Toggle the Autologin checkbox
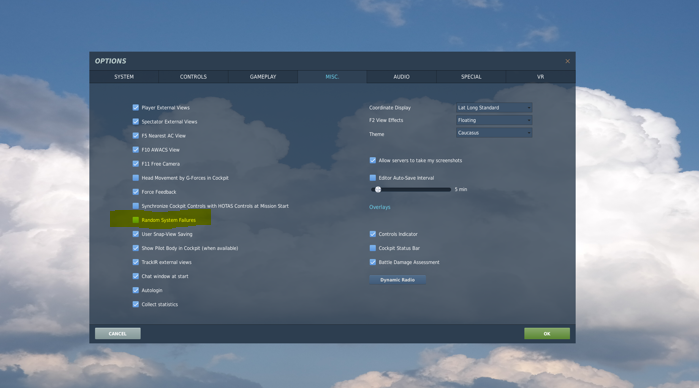699x388 pixels. [136, 290]
